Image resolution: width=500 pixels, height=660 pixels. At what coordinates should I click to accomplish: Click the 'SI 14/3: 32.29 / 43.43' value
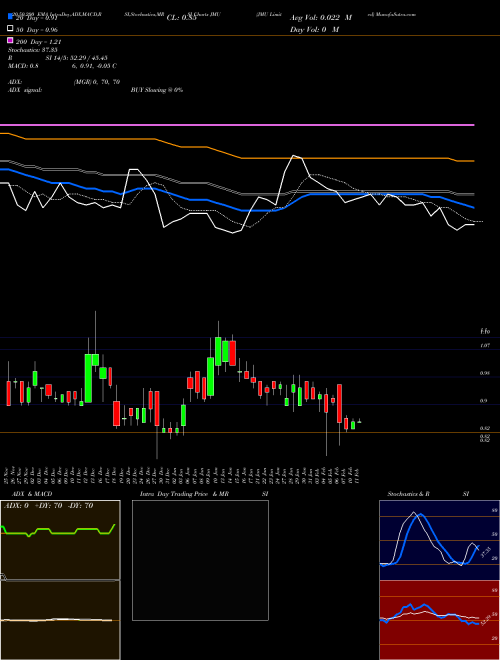(x=76, y=58)
